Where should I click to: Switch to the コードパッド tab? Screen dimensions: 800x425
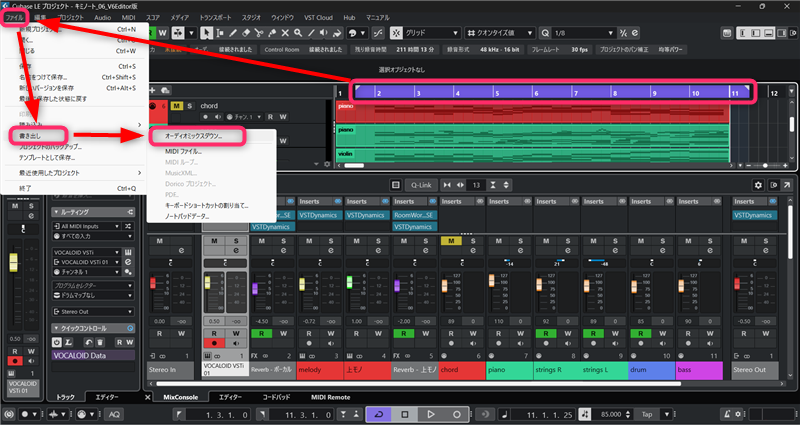pyautogui.click(x=276, y=397)
